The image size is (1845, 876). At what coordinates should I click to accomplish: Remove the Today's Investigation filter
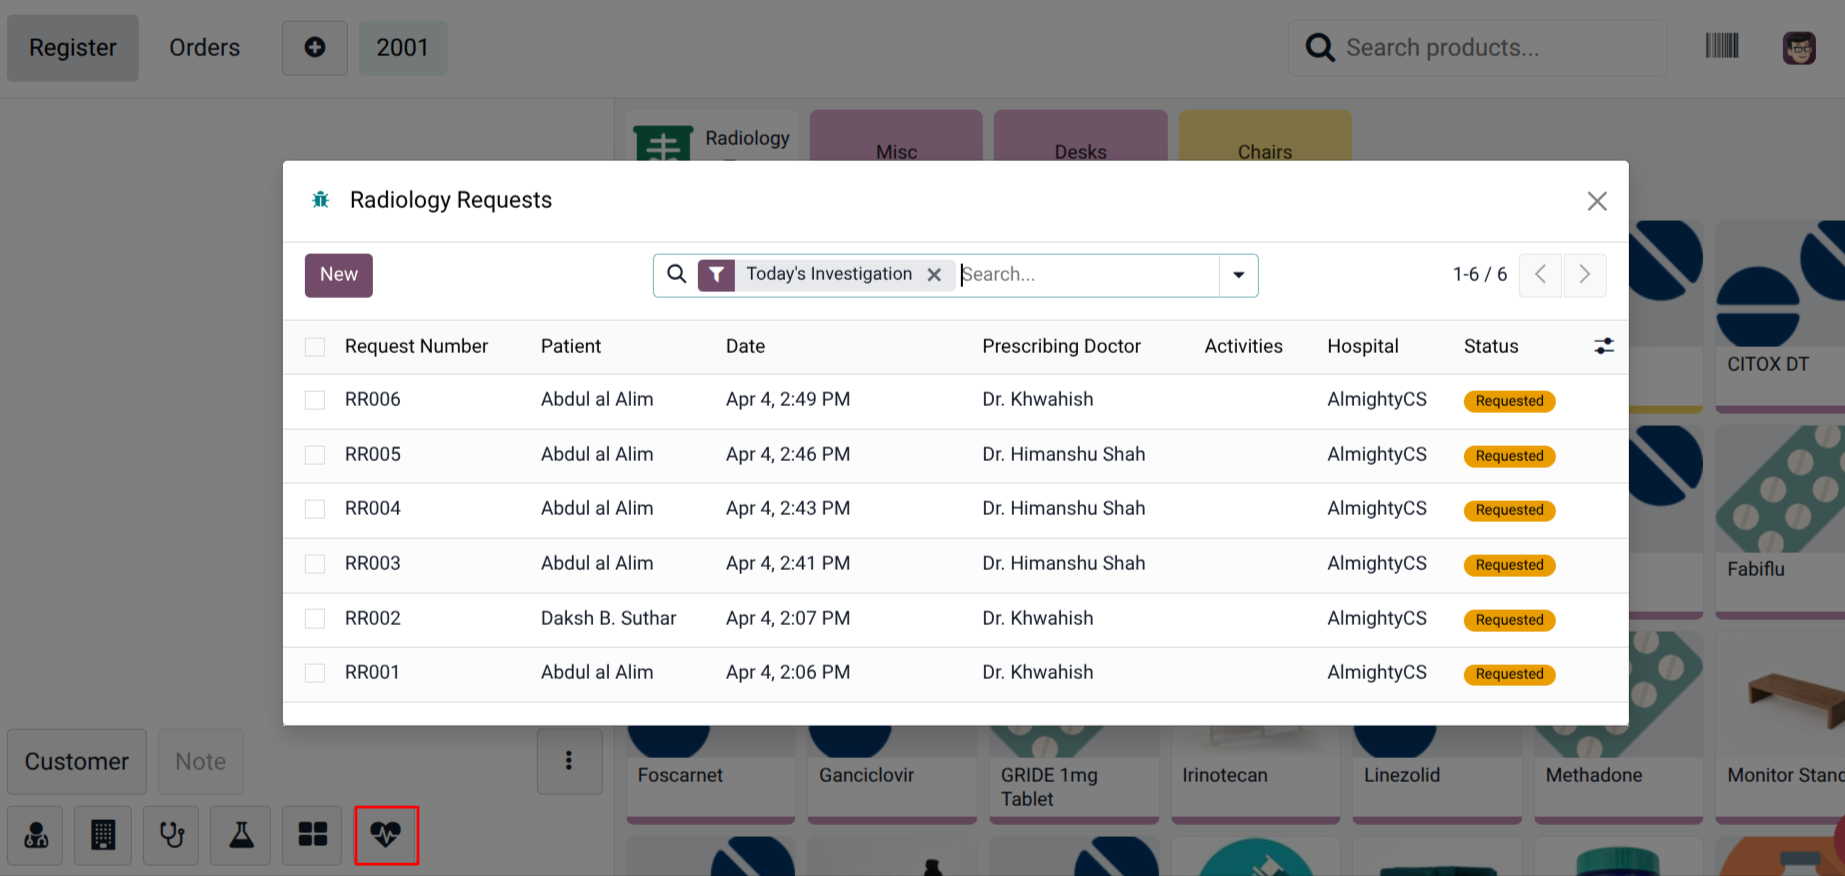pos(934,275)
